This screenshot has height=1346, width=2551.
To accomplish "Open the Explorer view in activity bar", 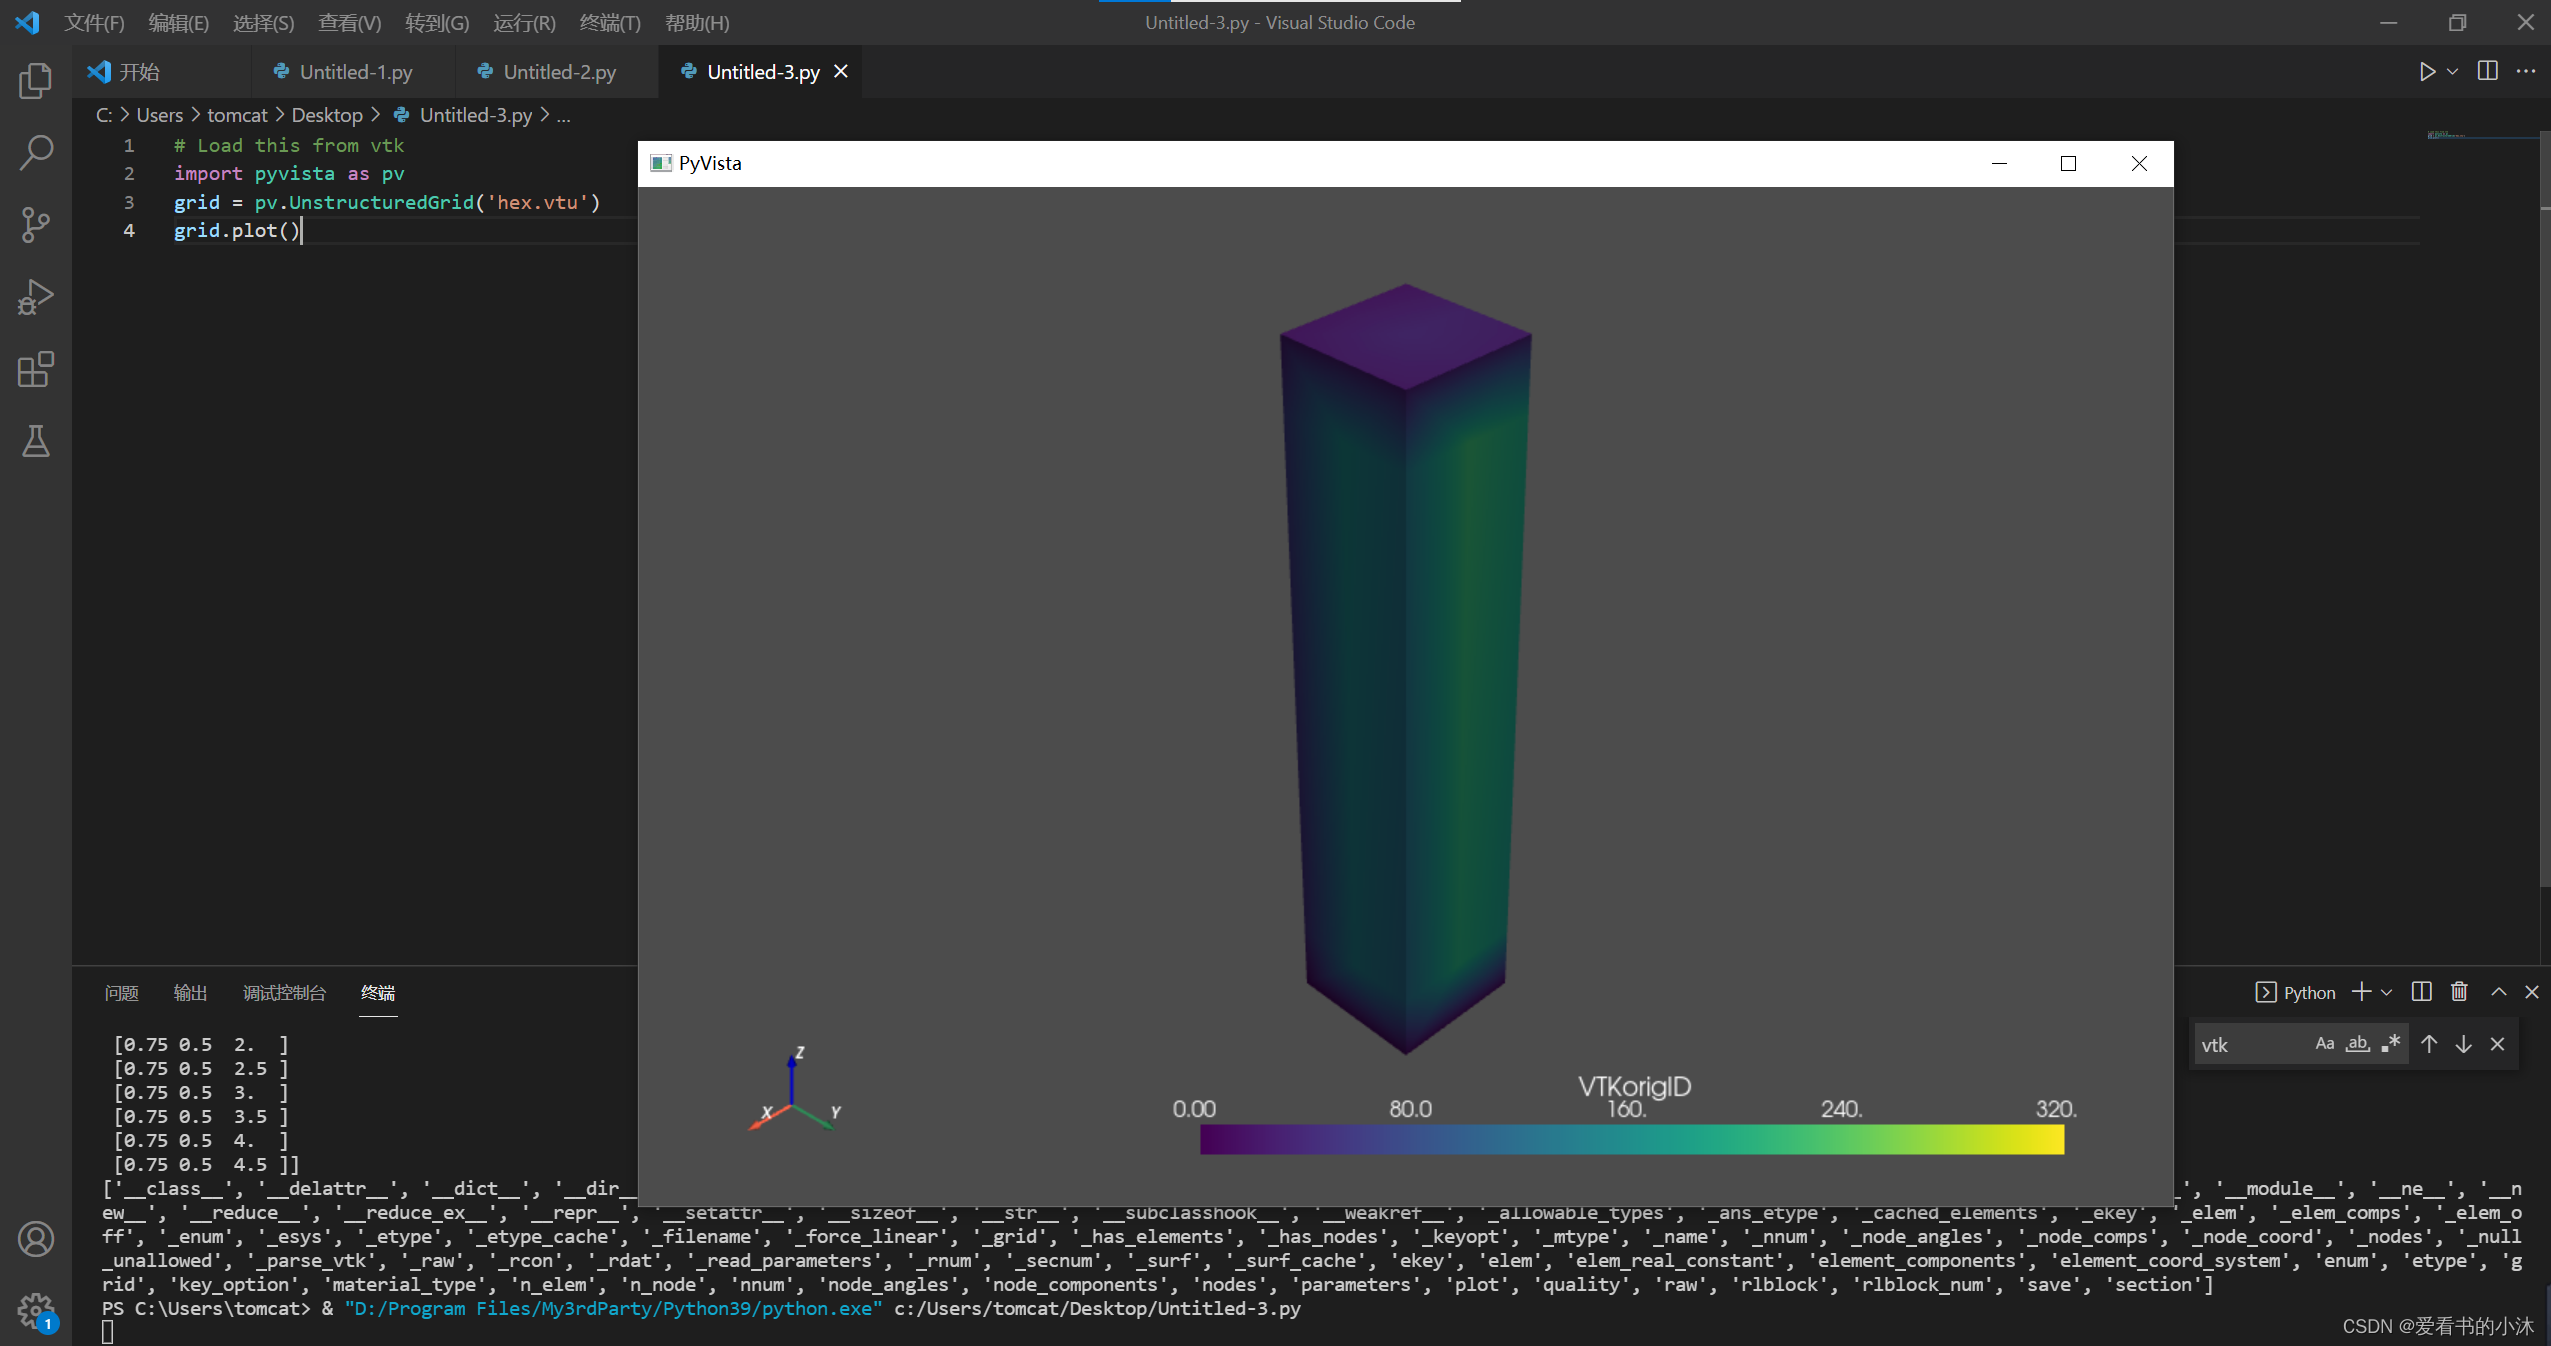I will [35, 81].
